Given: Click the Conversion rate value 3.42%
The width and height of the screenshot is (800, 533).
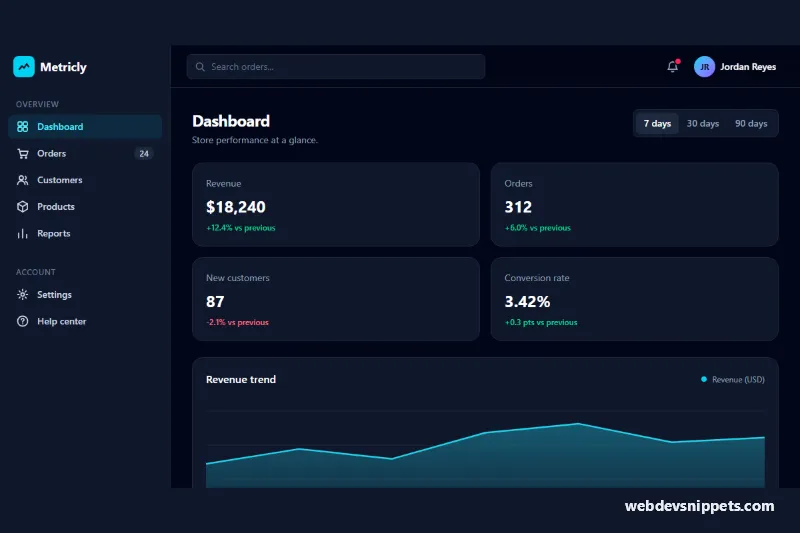Looking at the screenshot, I should pos(527,301).
